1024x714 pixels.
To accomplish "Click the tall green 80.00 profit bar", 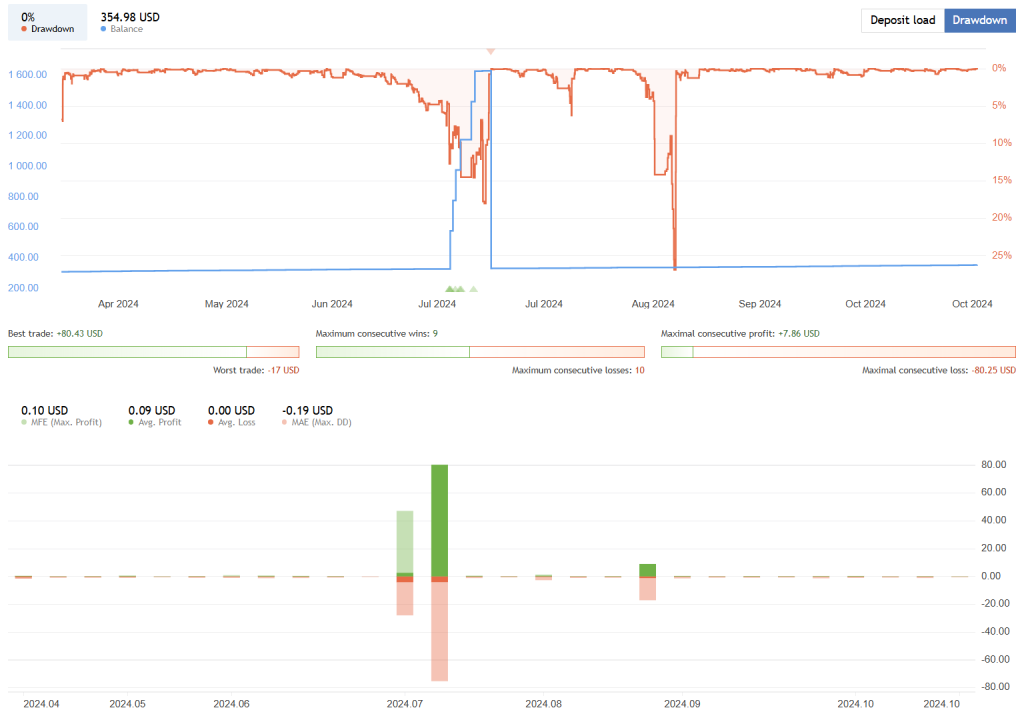I will [x=439, y=520].
